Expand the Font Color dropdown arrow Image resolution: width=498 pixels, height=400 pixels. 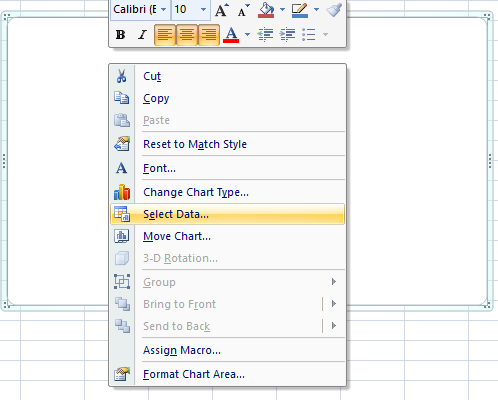point(247,34)
